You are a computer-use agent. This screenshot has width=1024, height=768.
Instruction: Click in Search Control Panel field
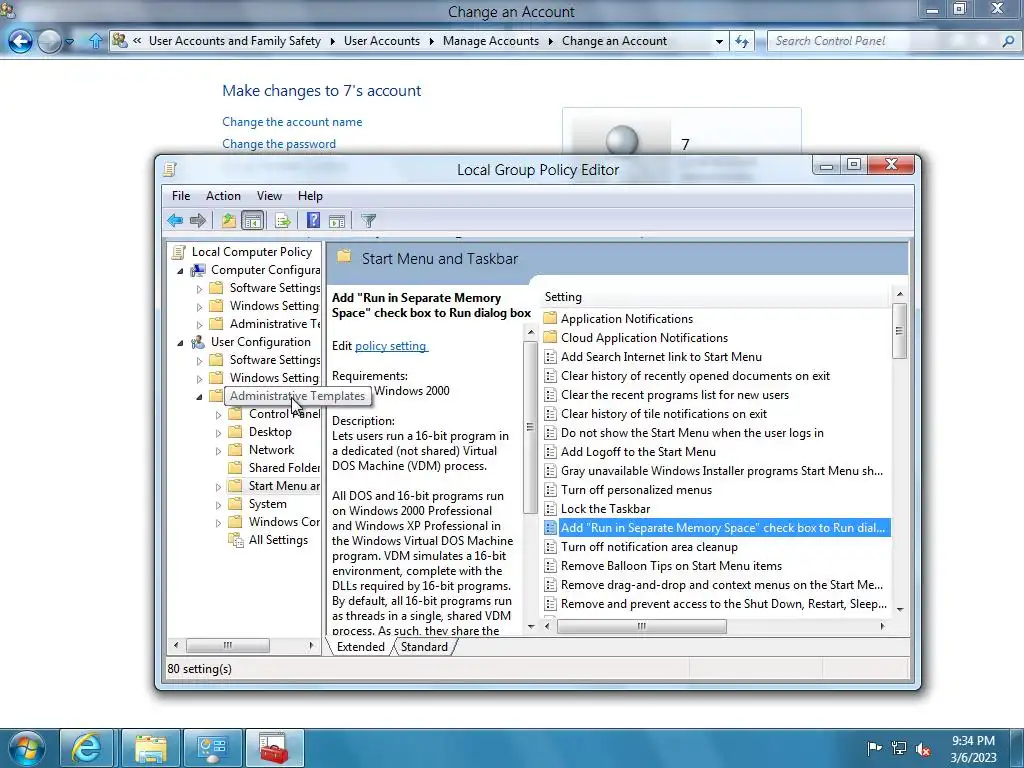click(882, 41)
